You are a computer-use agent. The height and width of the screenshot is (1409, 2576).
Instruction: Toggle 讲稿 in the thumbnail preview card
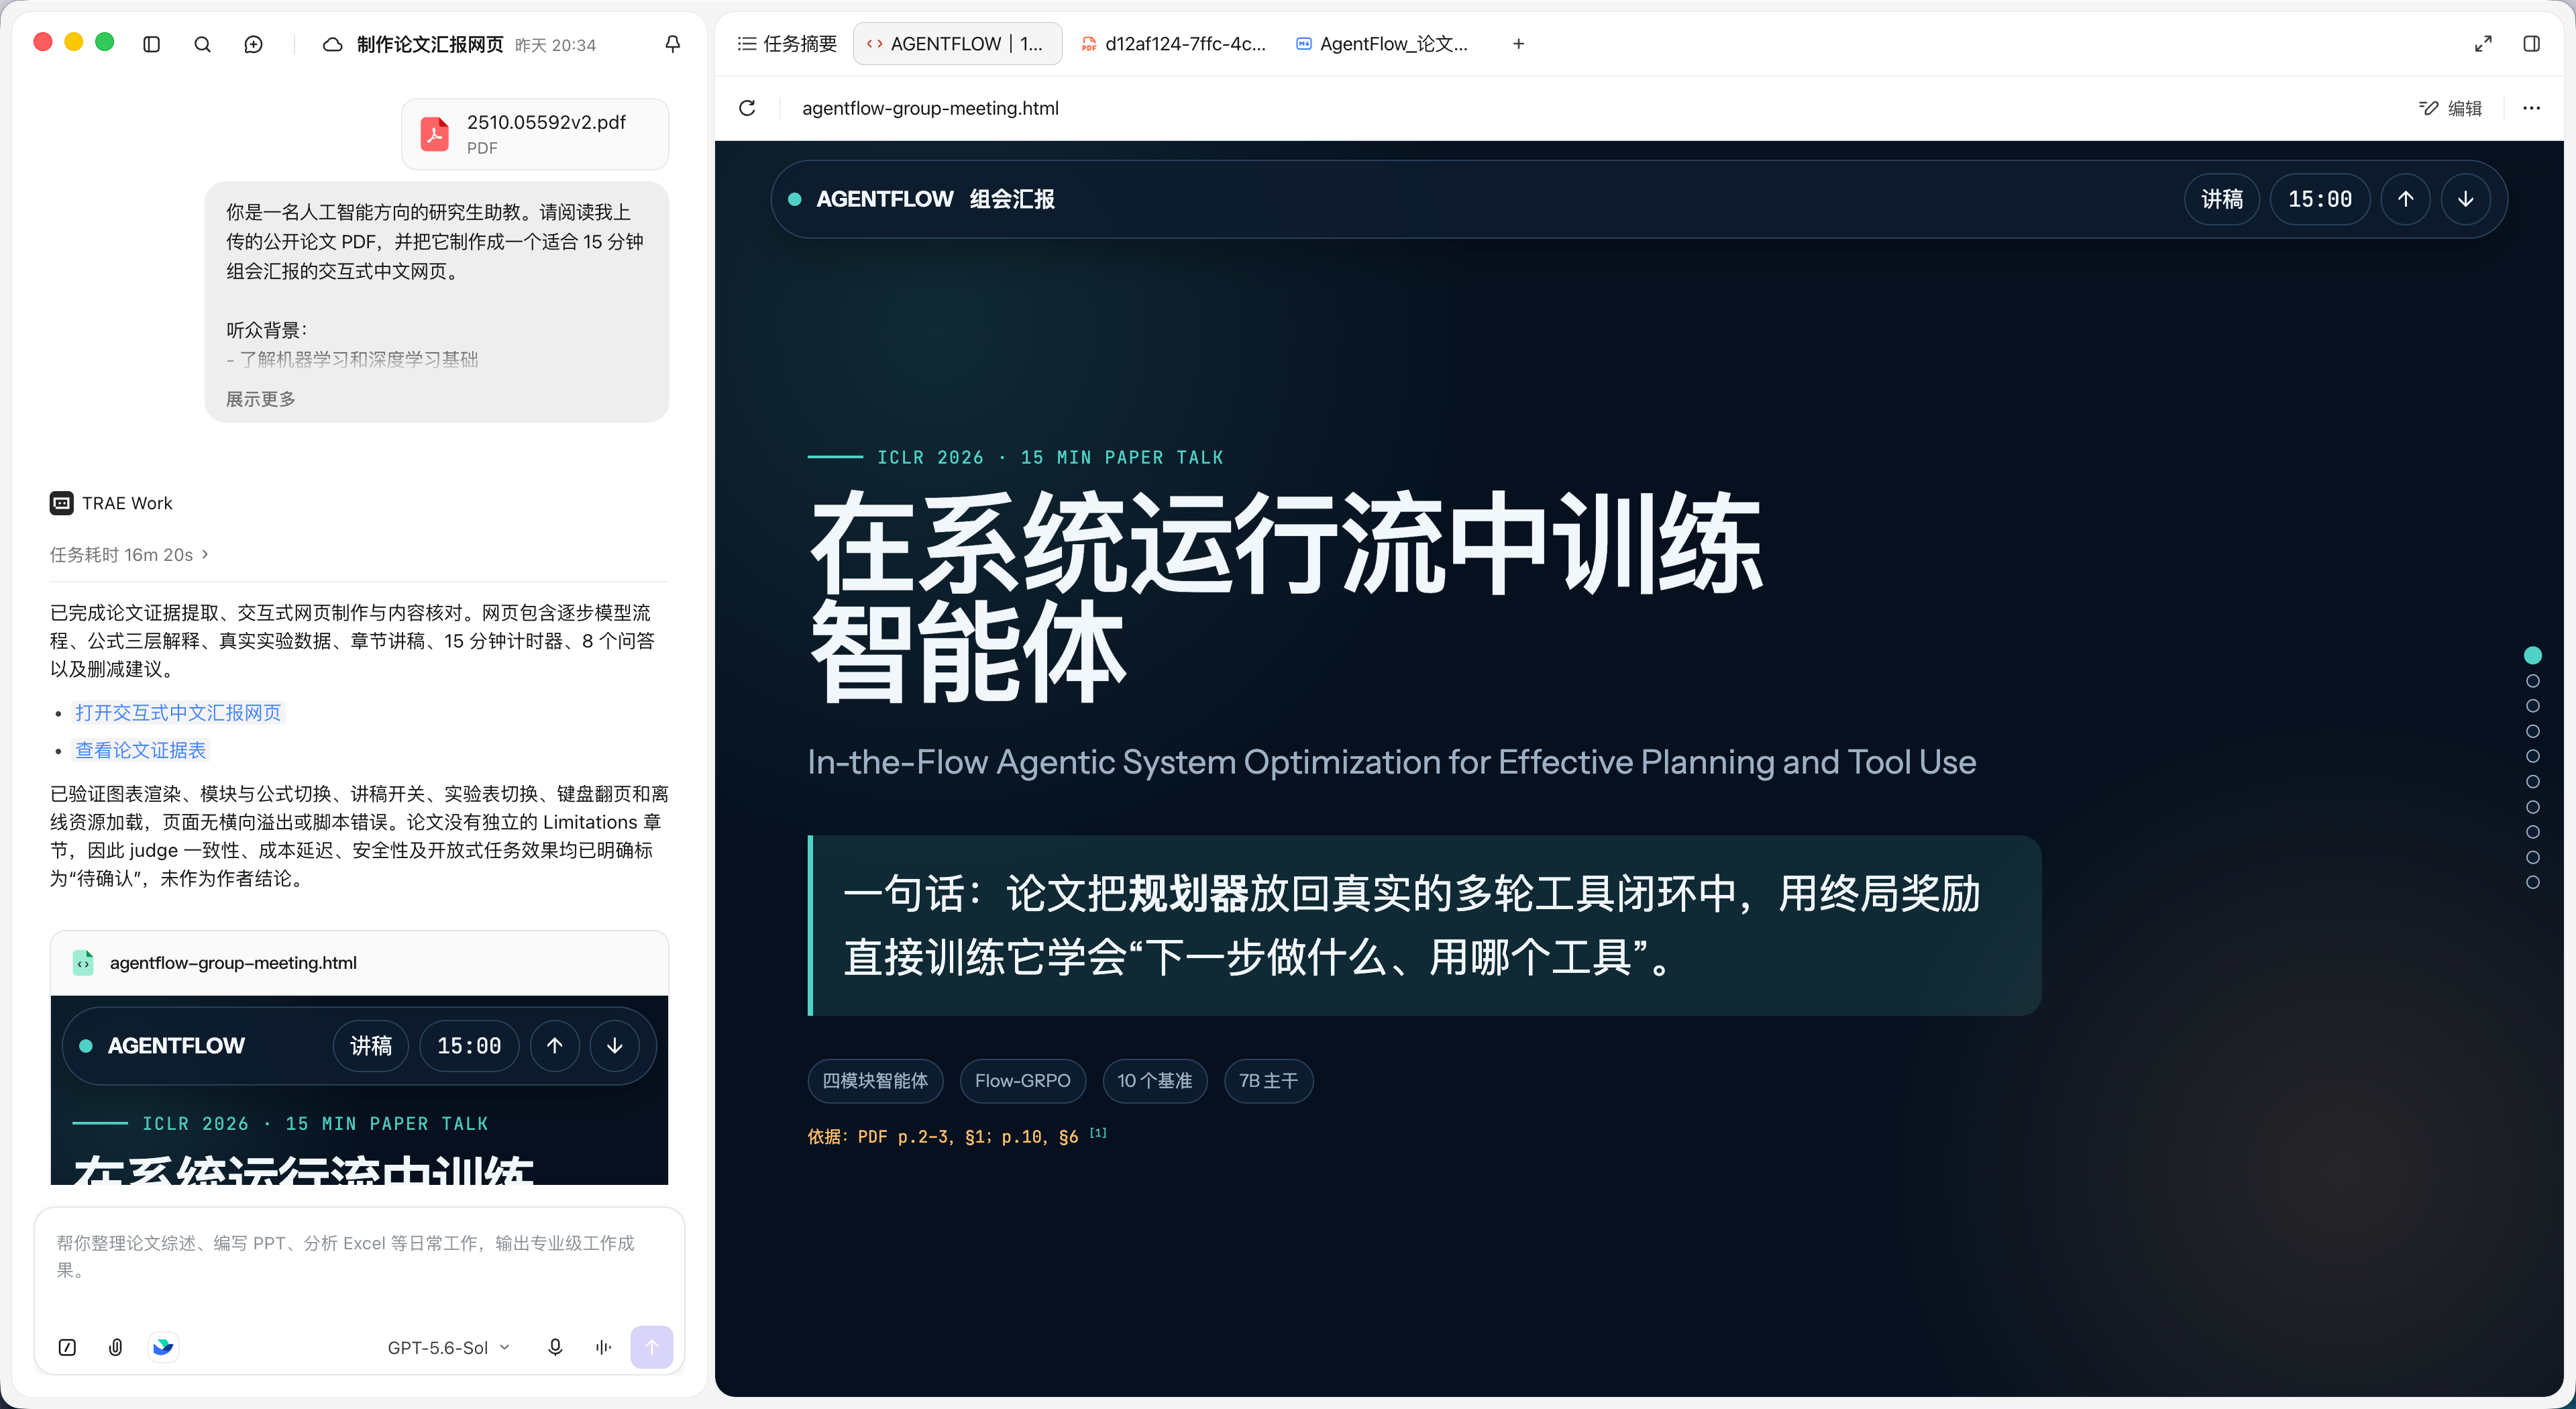tap(370, 1046)
